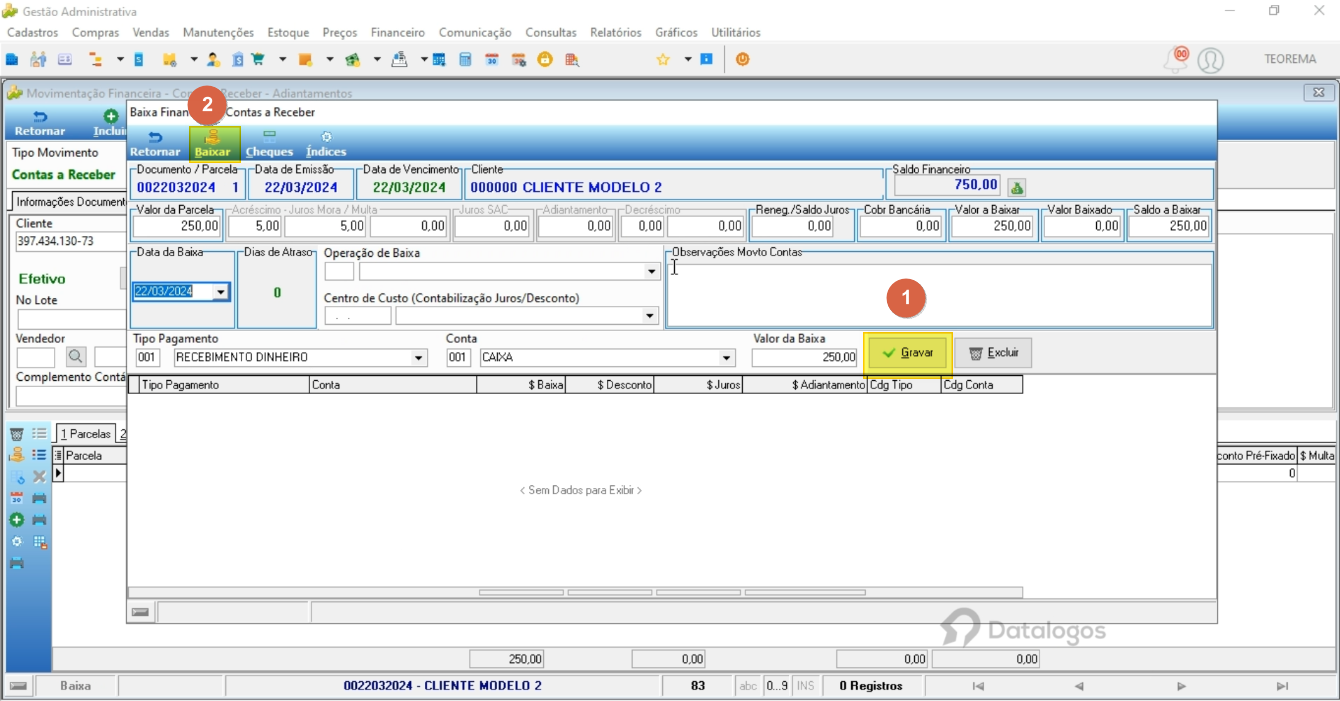Go to the last record with the status bar arrow
The width and height of the screenshot is (1340, 701).
[1282, 686]
